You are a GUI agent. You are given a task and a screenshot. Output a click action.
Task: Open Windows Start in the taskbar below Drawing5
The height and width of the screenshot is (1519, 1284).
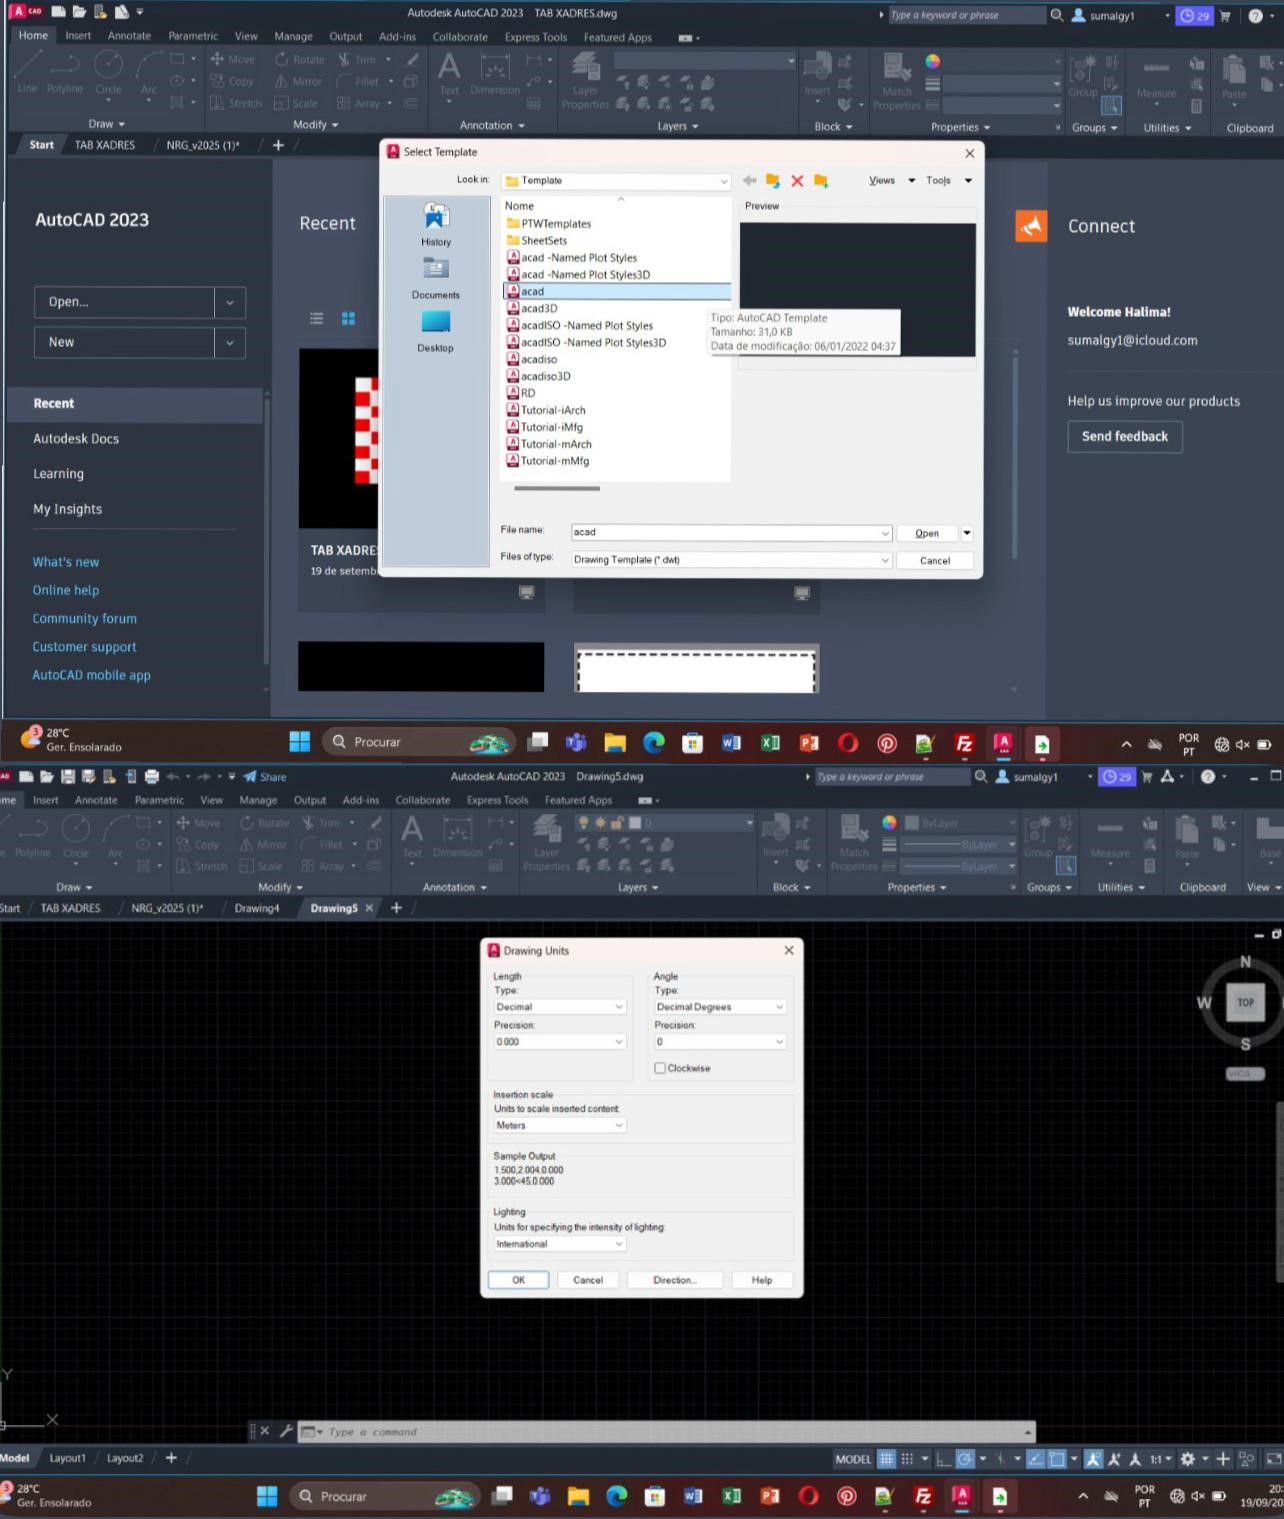267,1496
